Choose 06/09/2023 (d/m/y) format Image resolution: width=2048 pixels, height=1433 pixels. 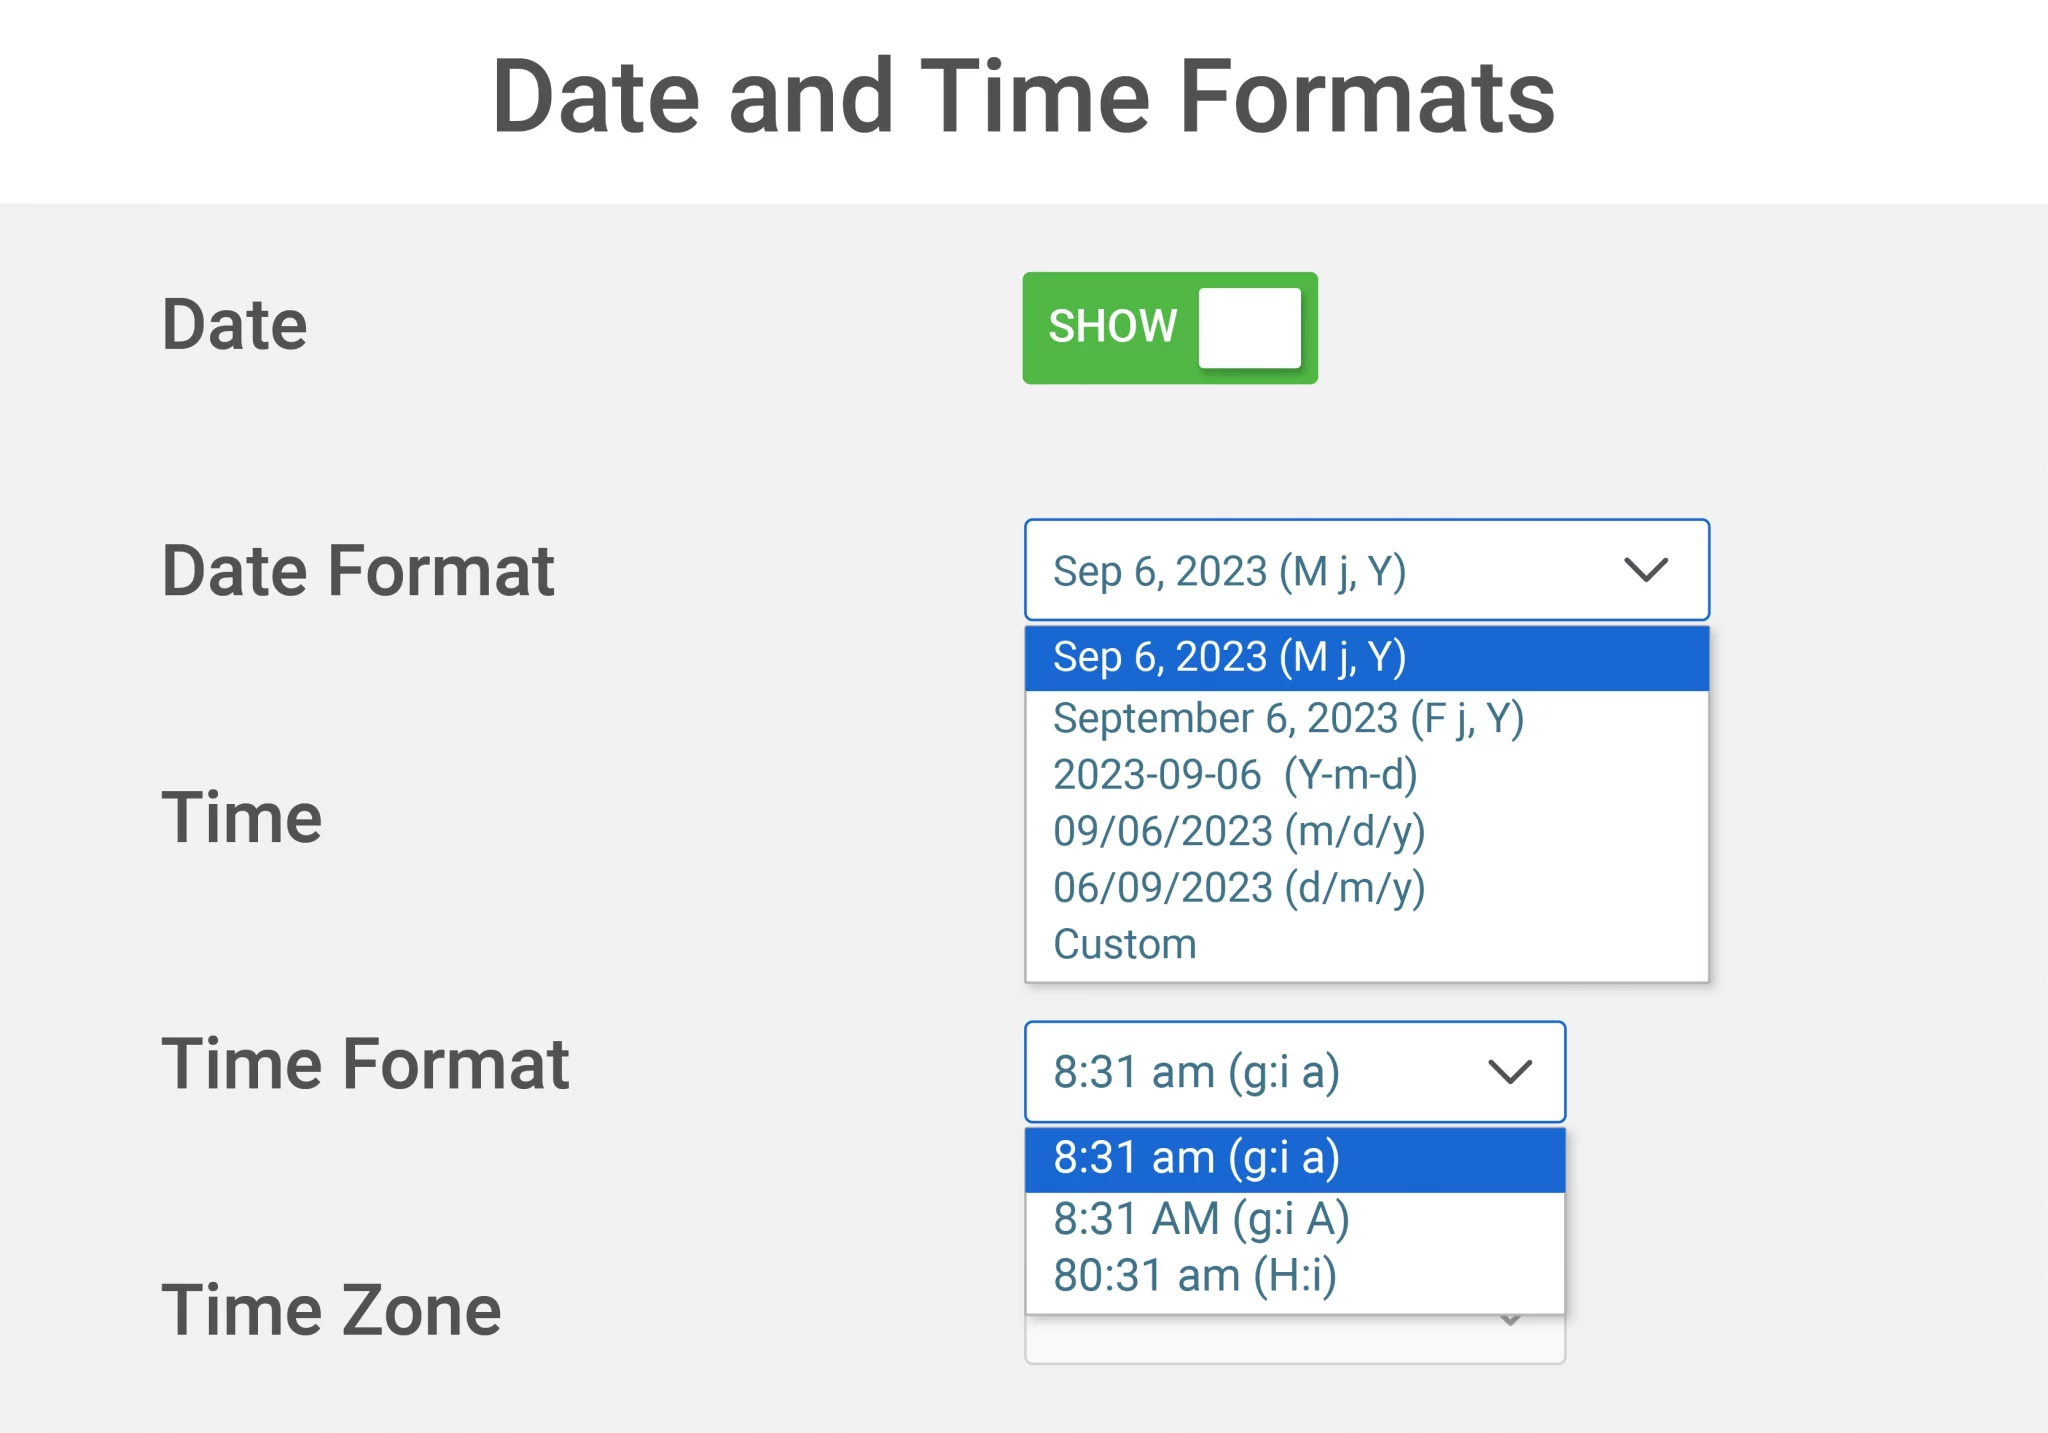coord(1366,888)
